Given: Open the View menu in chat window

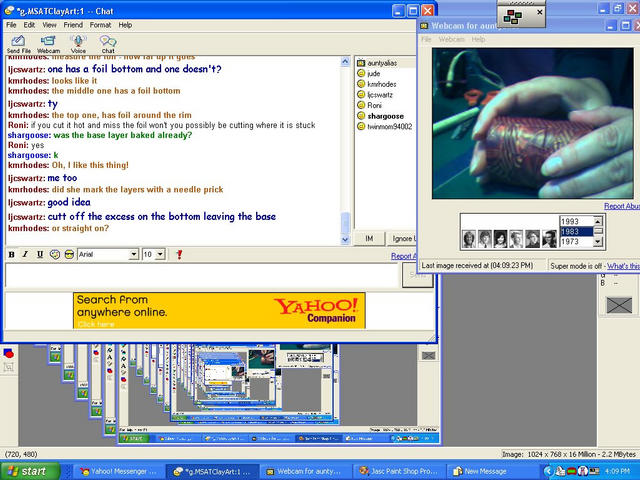Looking at the screenshot, I should [x=49, y=25].
